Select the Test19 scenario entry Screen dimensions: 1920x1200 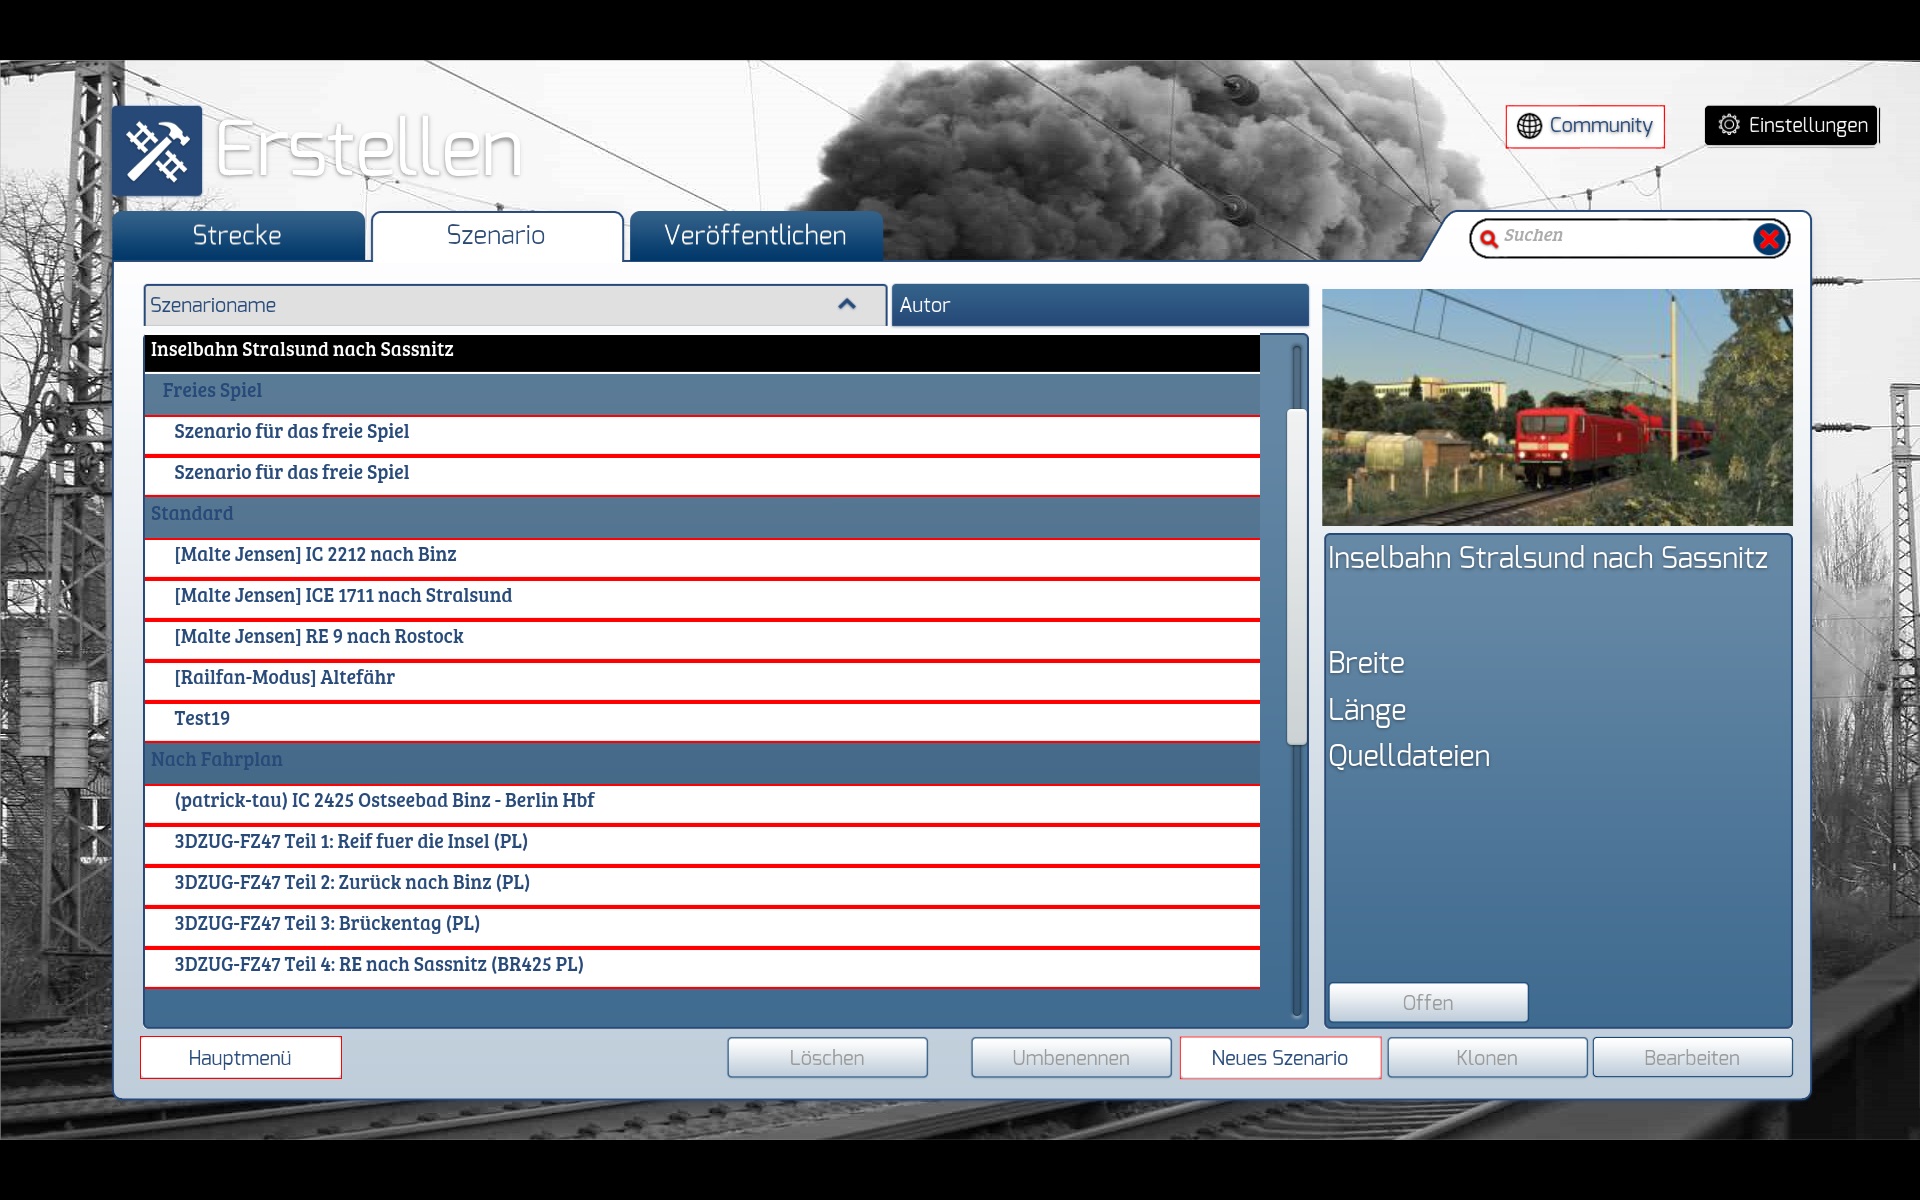(x=202, y=719)
